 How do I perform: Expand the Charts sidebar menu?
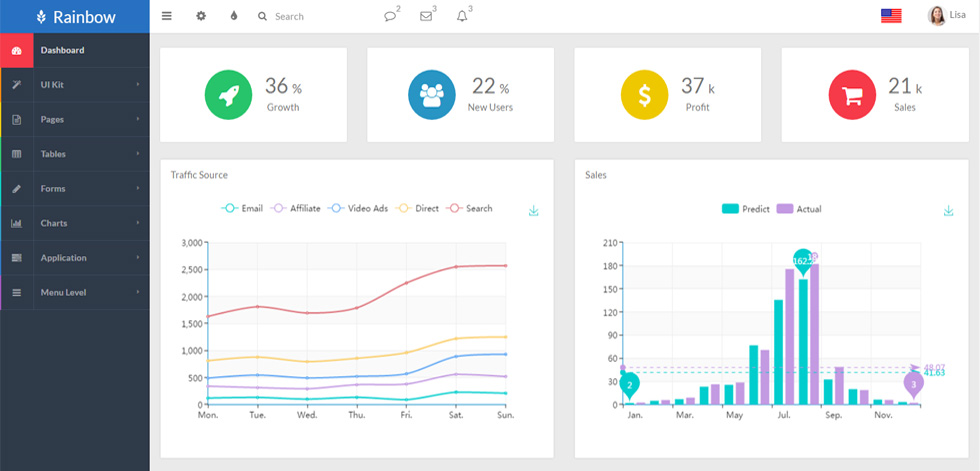click(75, 223)
